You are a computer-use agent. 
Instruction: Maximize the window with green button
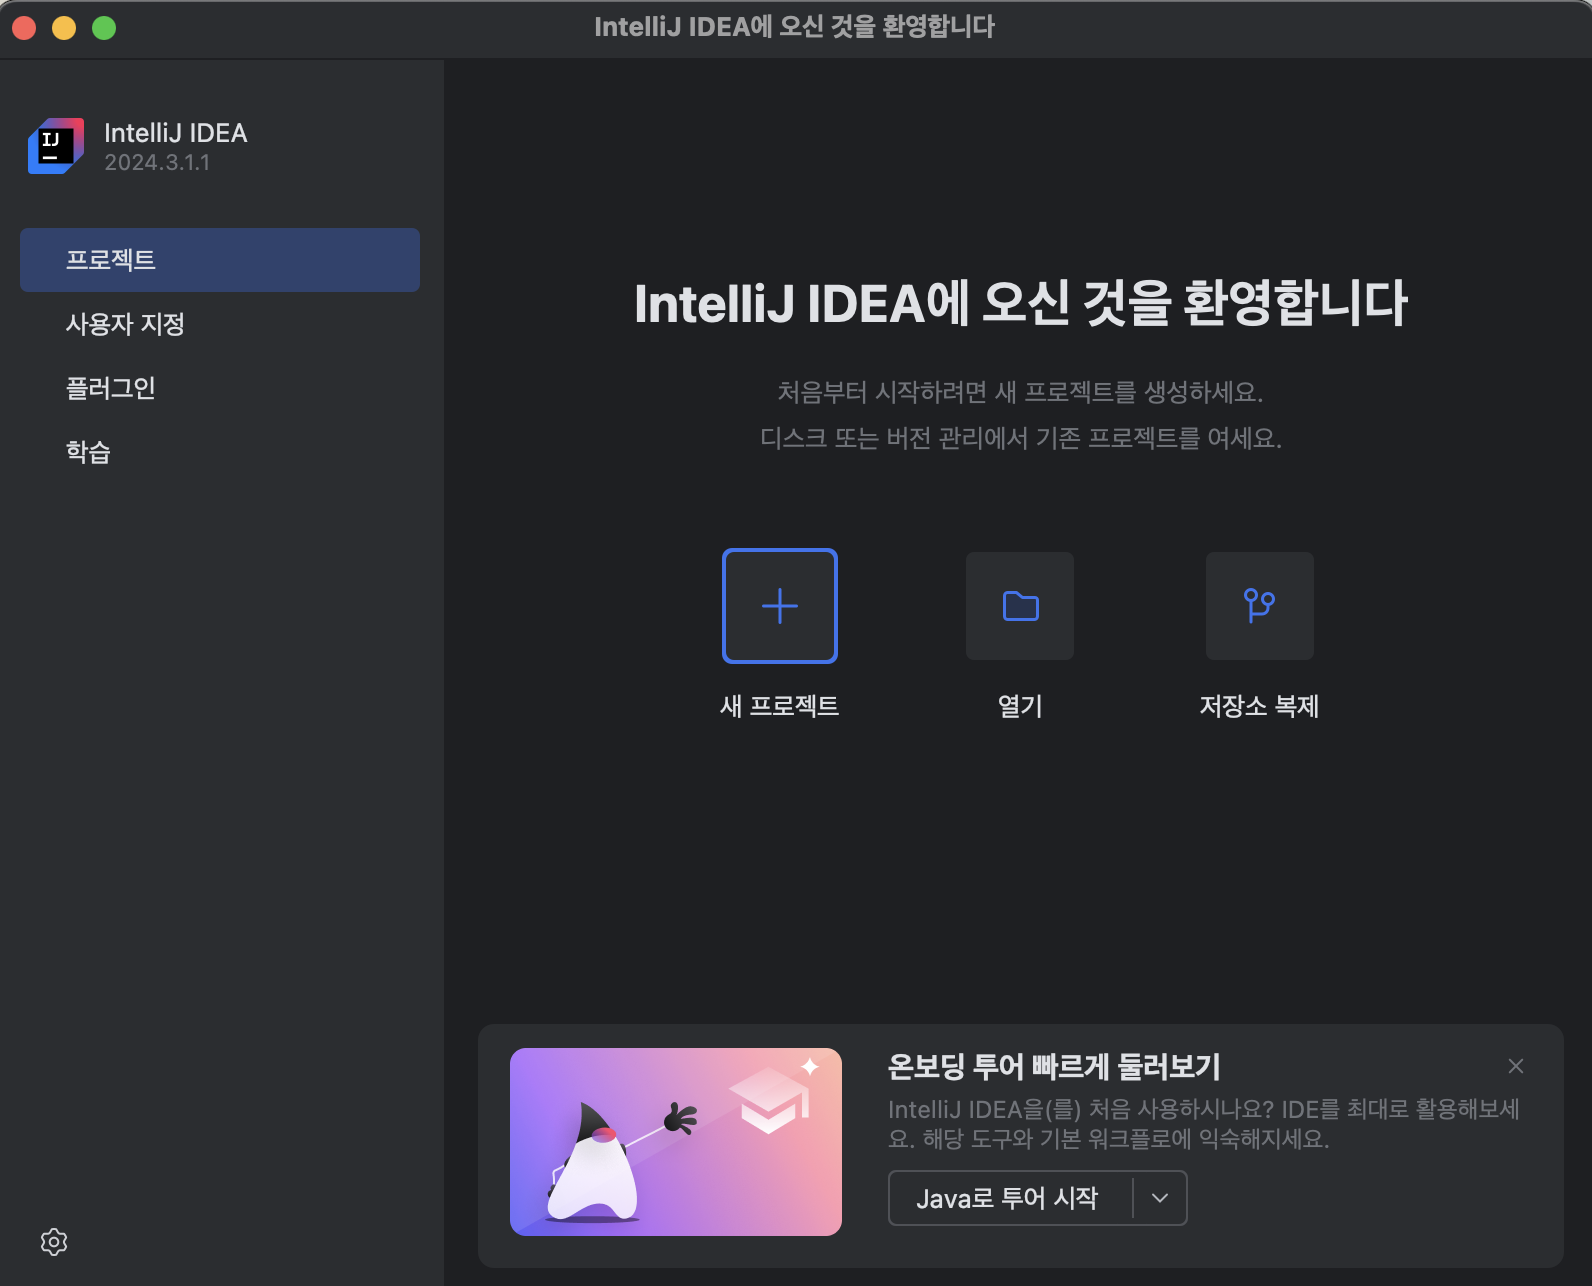[x=104, y=28]
